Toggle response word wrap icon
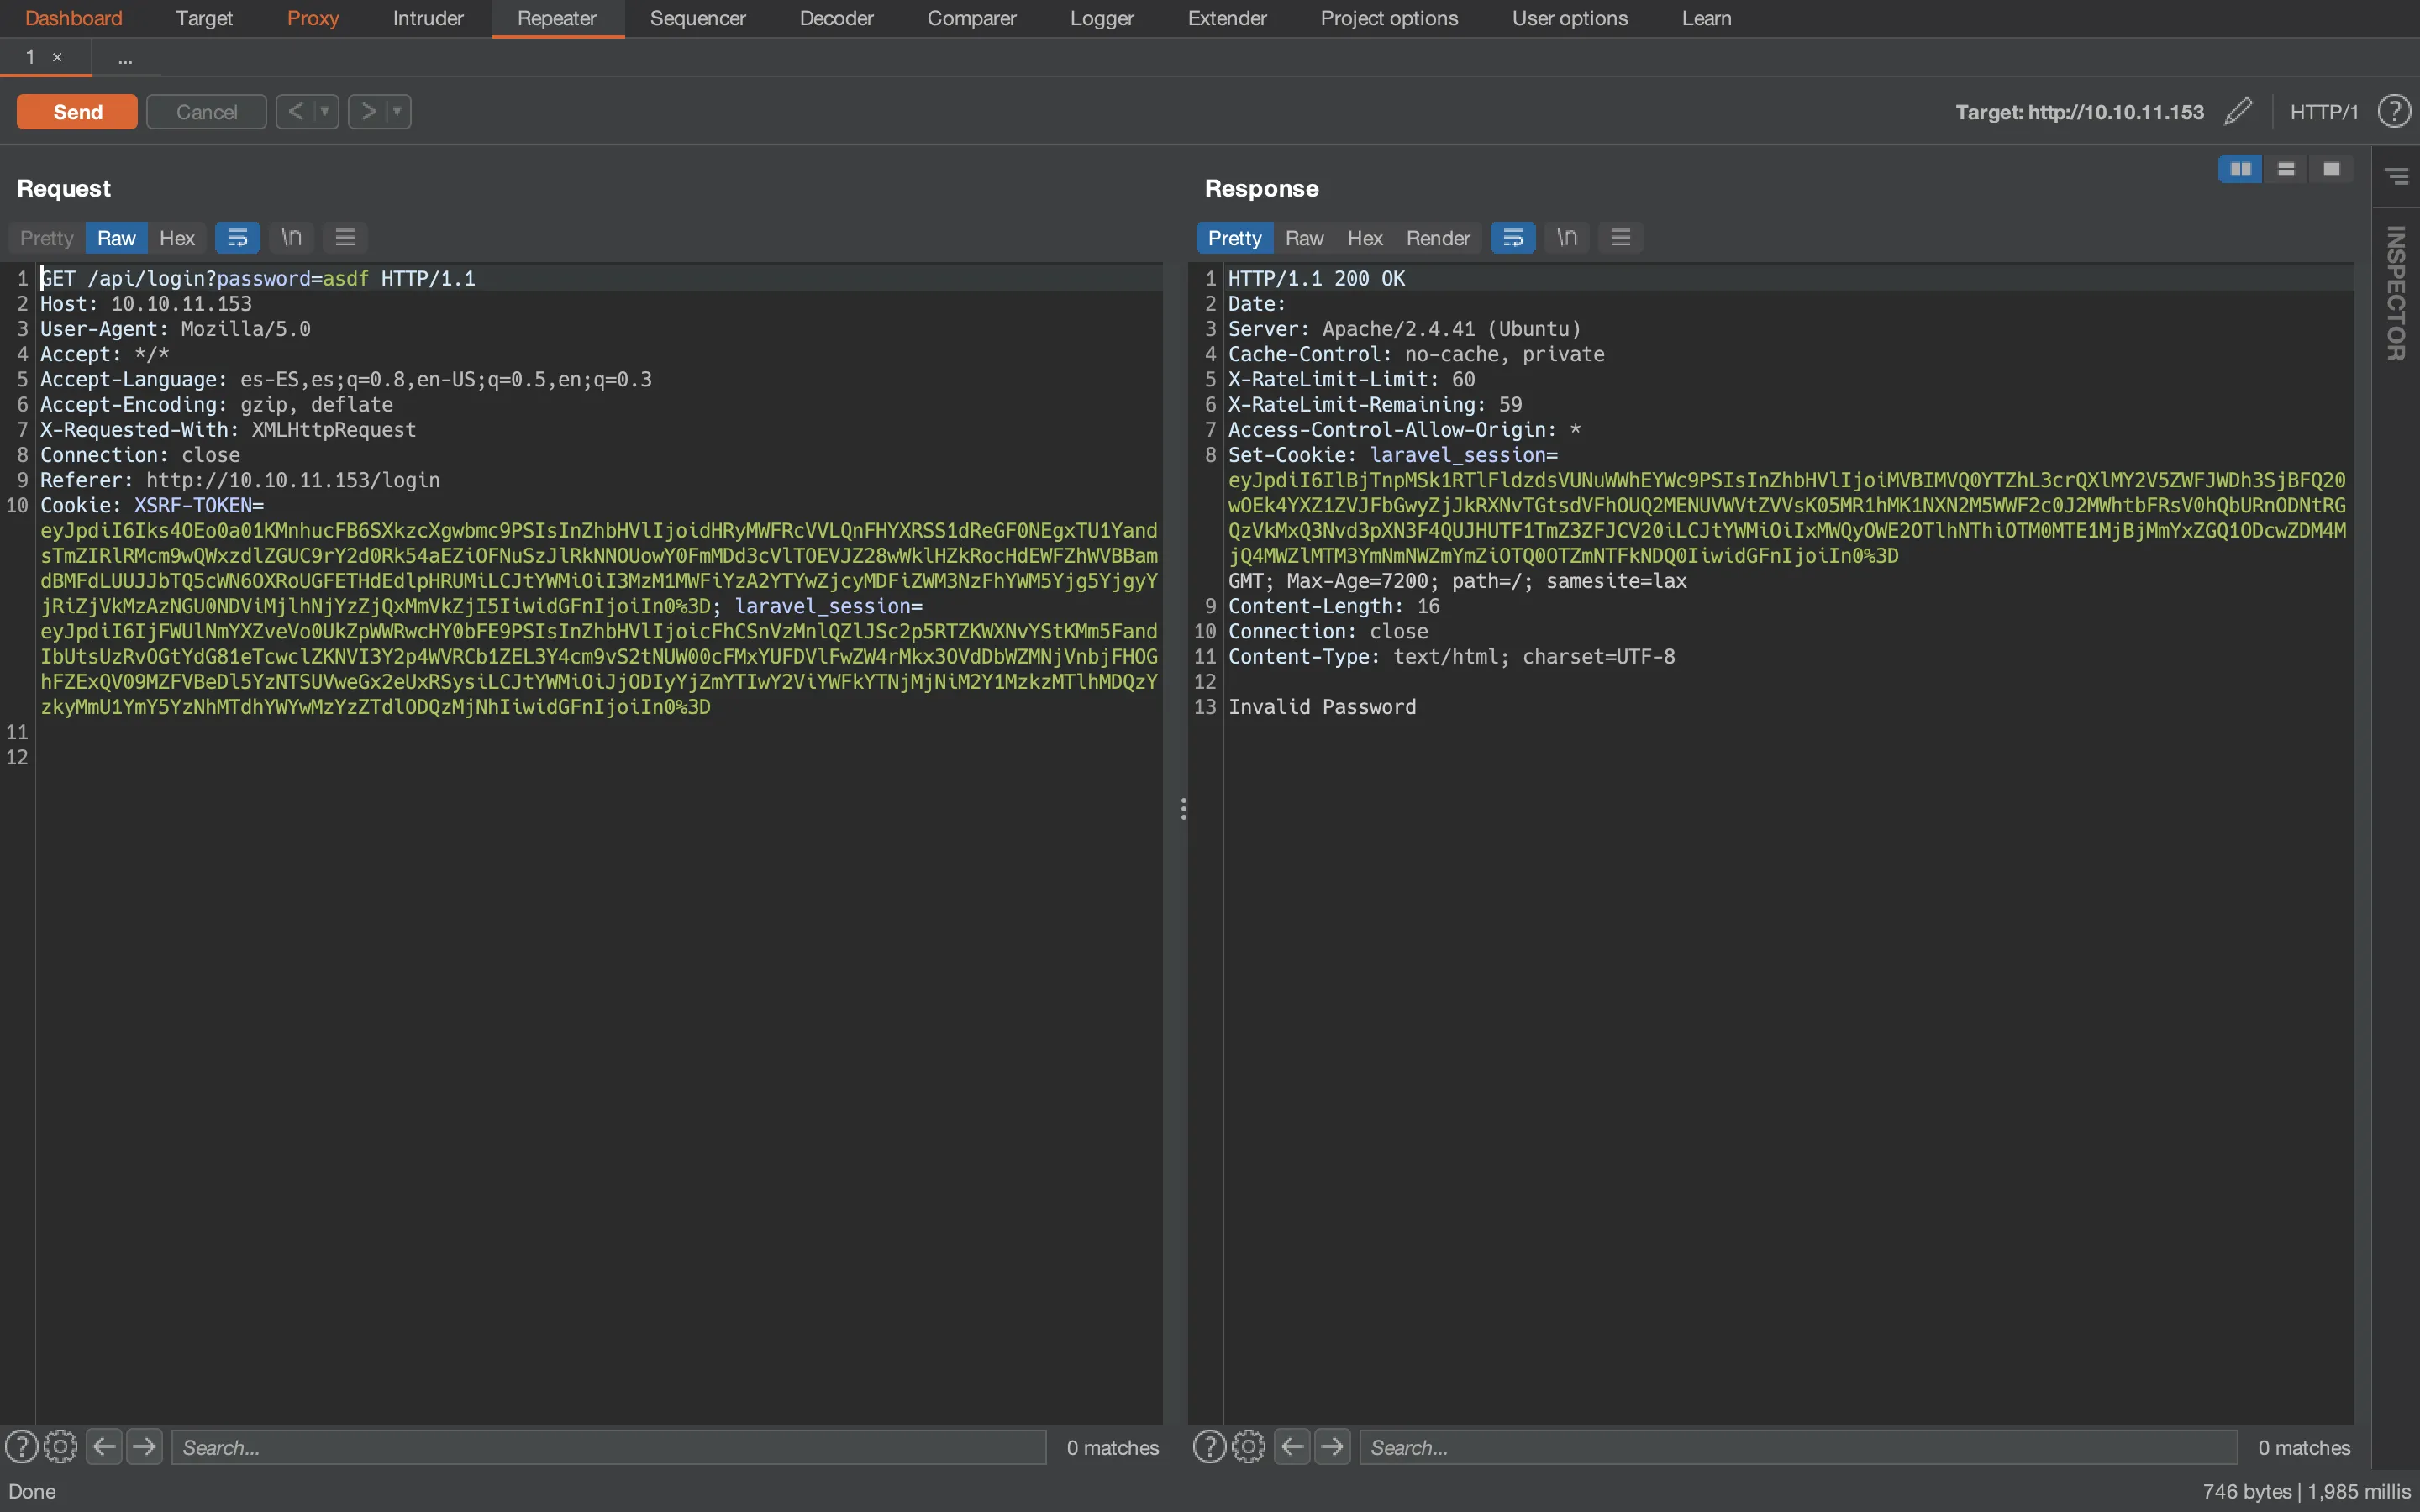 [1513, 238]
